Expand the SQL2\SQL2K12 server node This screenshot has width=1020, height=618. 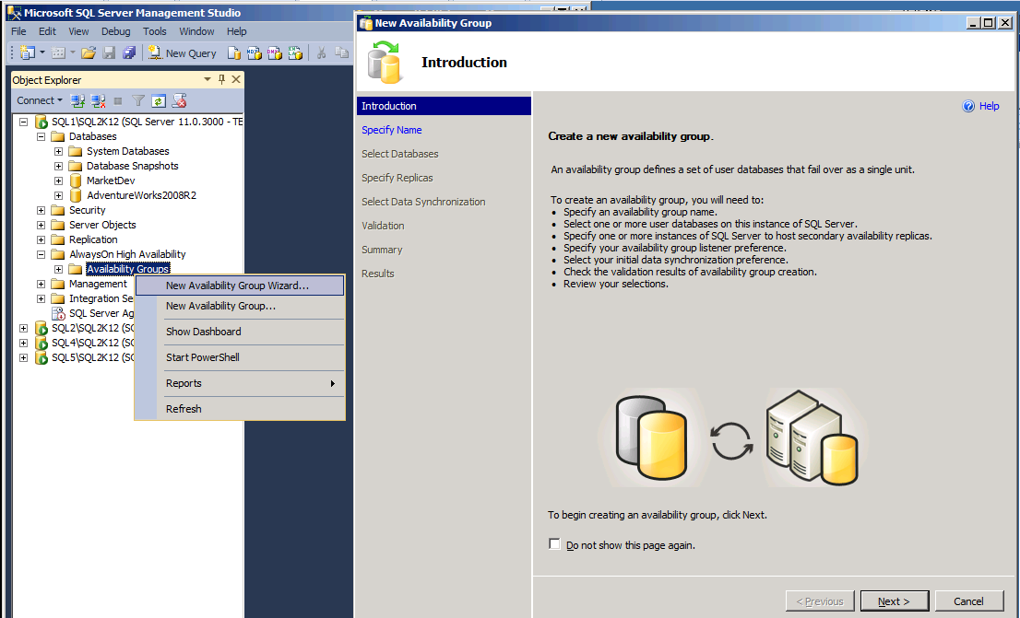point(23,328)
